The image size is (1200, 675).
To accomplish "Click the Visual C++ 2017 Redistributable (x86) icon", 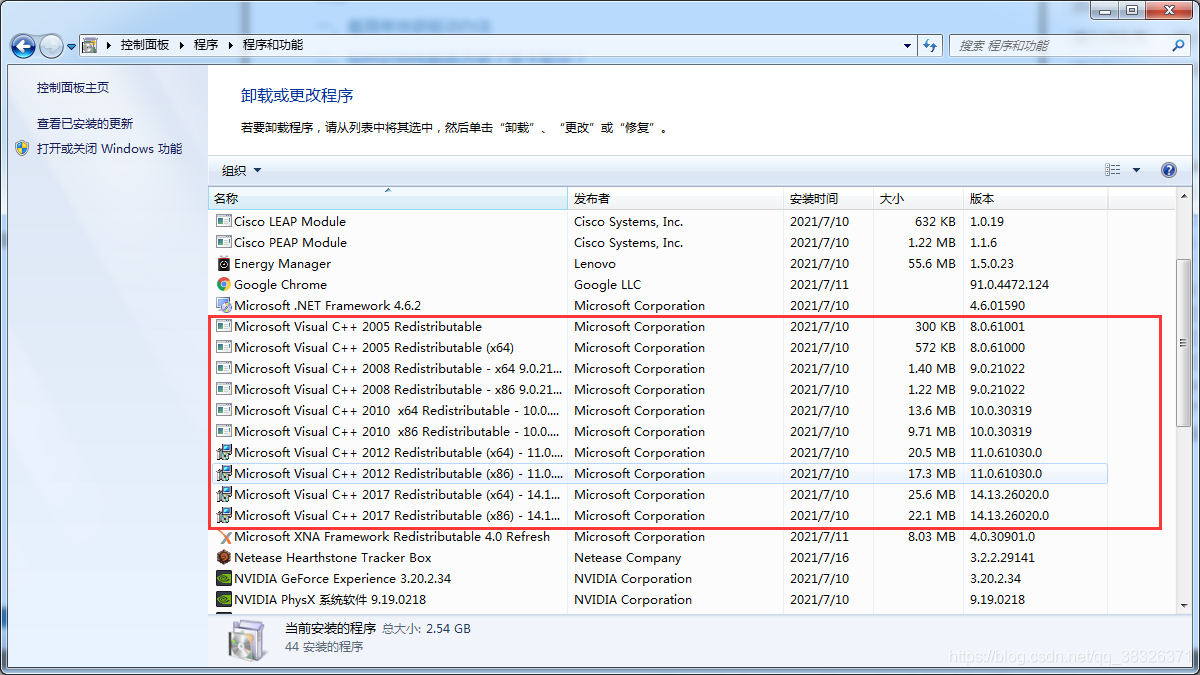I will pos(224,516).
